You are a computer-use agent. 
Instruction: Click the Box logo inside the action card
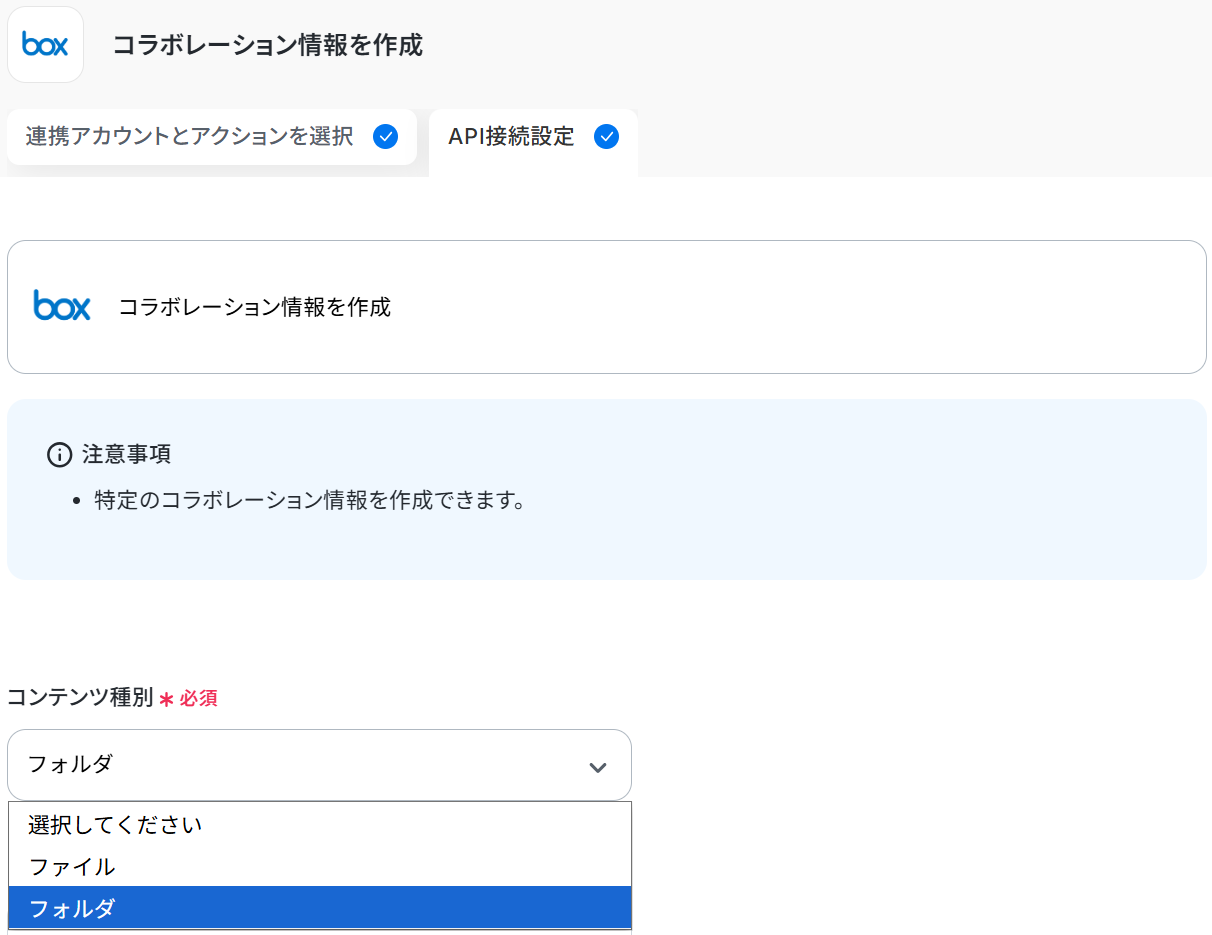(x=62, y=306)
